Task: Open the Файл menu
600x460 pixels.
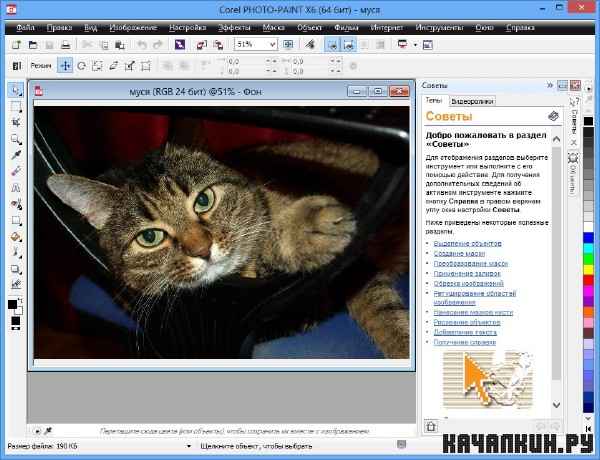Action: click(x=25, y=28)
